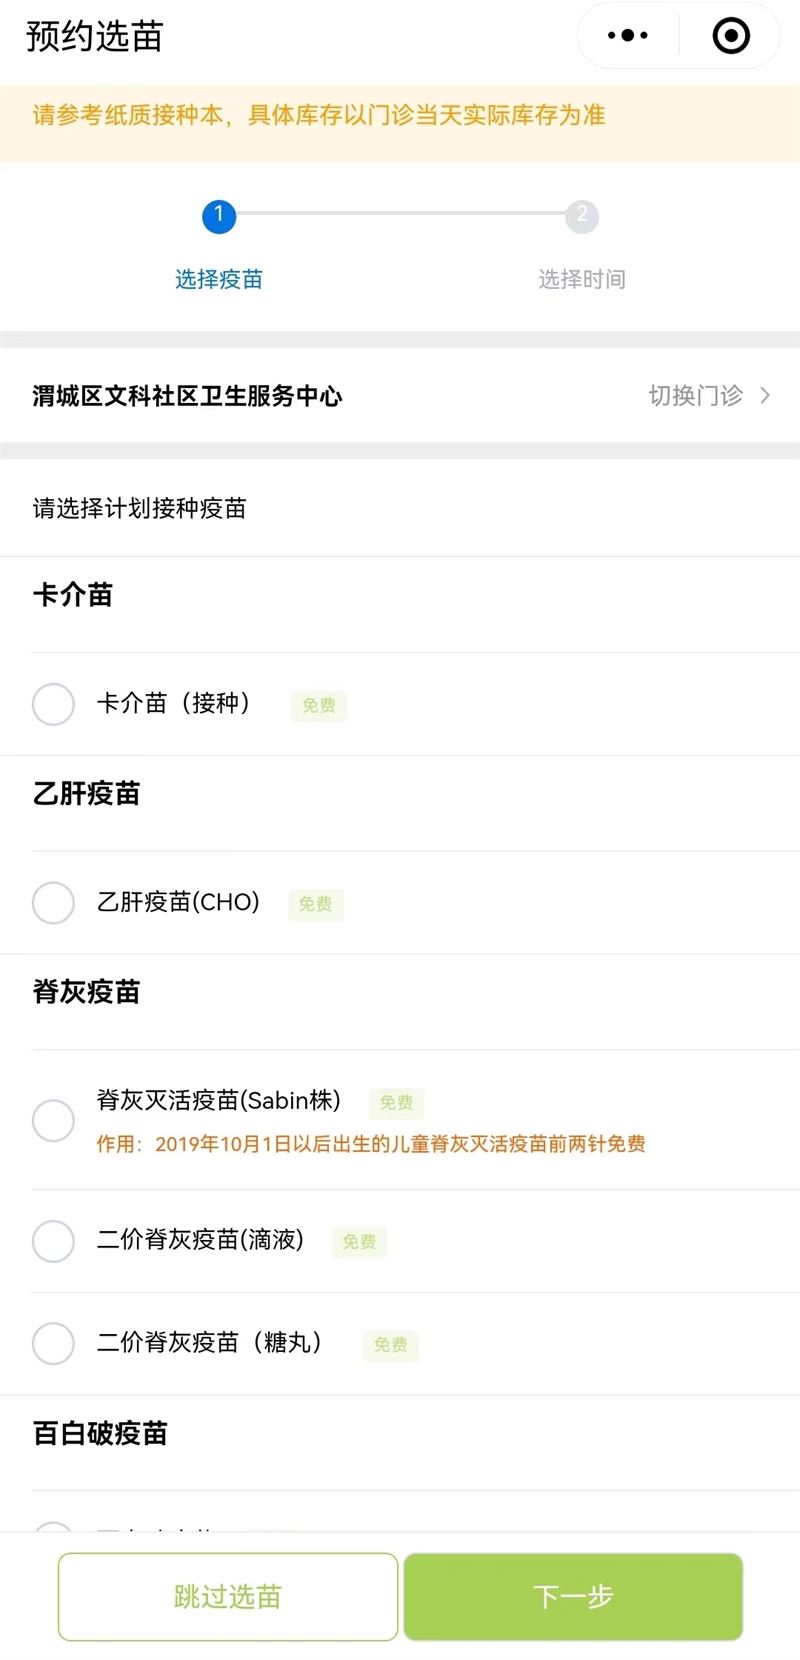Tap the 免费 badge next to 乙肝疫苗(CHO)
The width and height of the screenshot is (800, 1660).
tap(316, 904)
